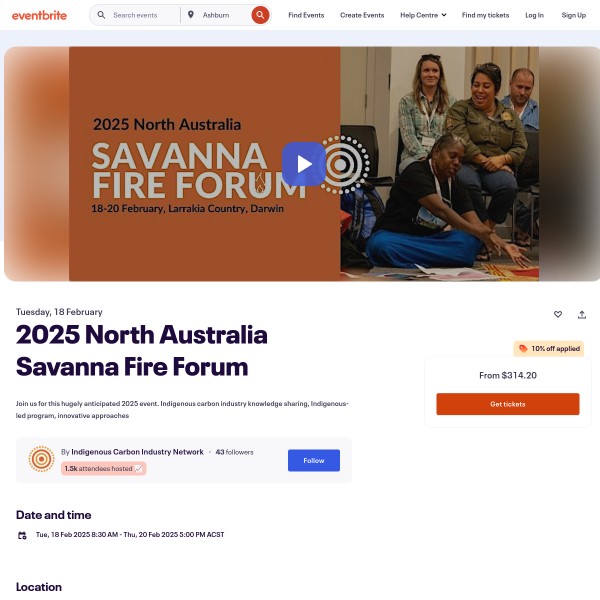This screenshot has width=600, height=600.
Task: Play the Savanna Fire Forum video
Action: (x=304, y=164)
